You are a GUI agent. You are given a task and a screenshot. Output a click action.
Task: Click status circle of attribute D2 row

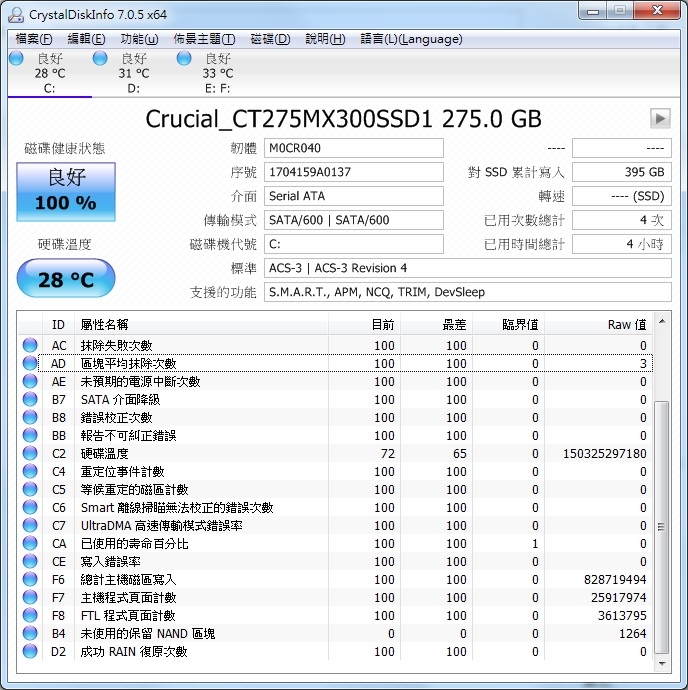tap(30, 651)
